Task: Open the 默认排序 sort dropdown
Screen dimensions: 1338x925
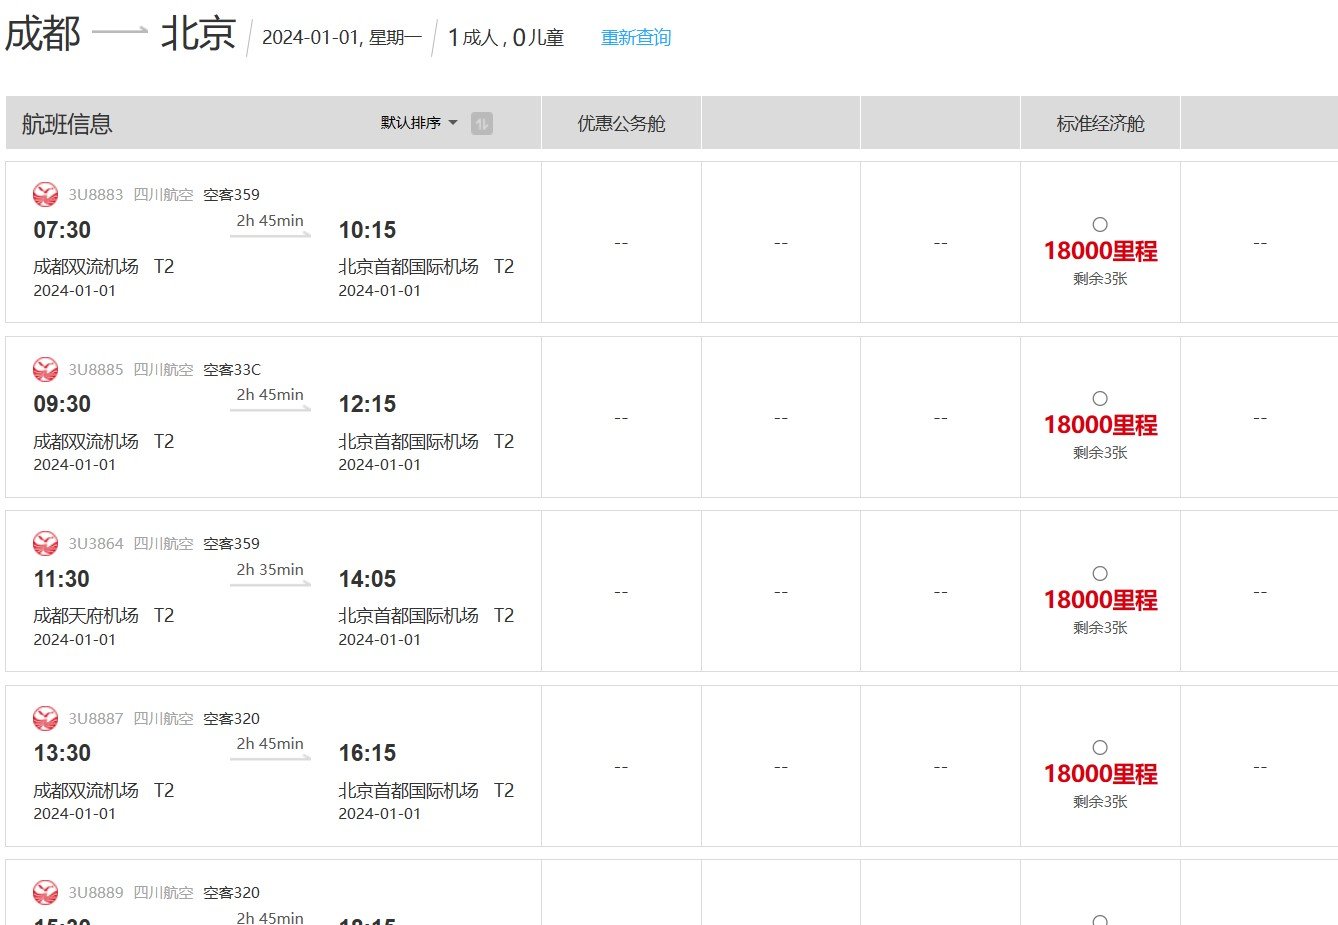Action: click(419, 123)
